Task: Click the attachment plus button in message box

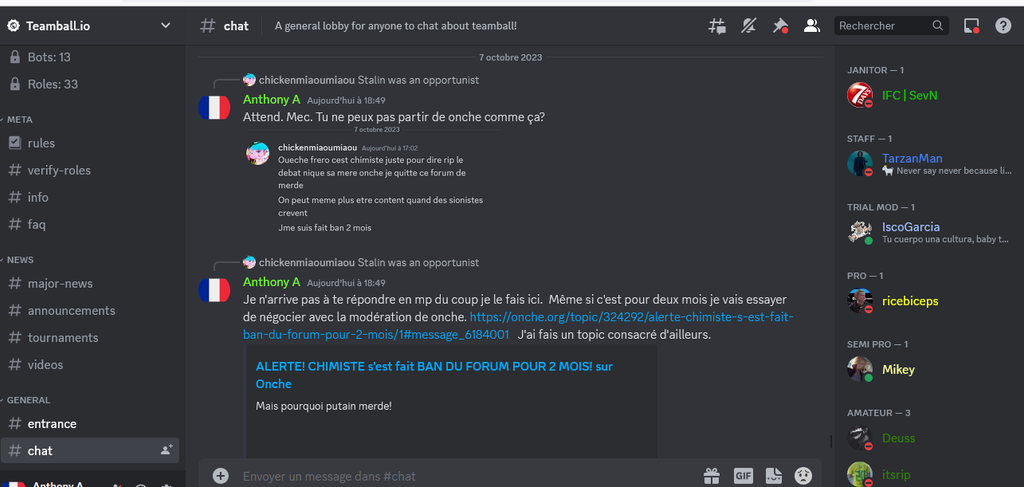Action: [221, 476]
